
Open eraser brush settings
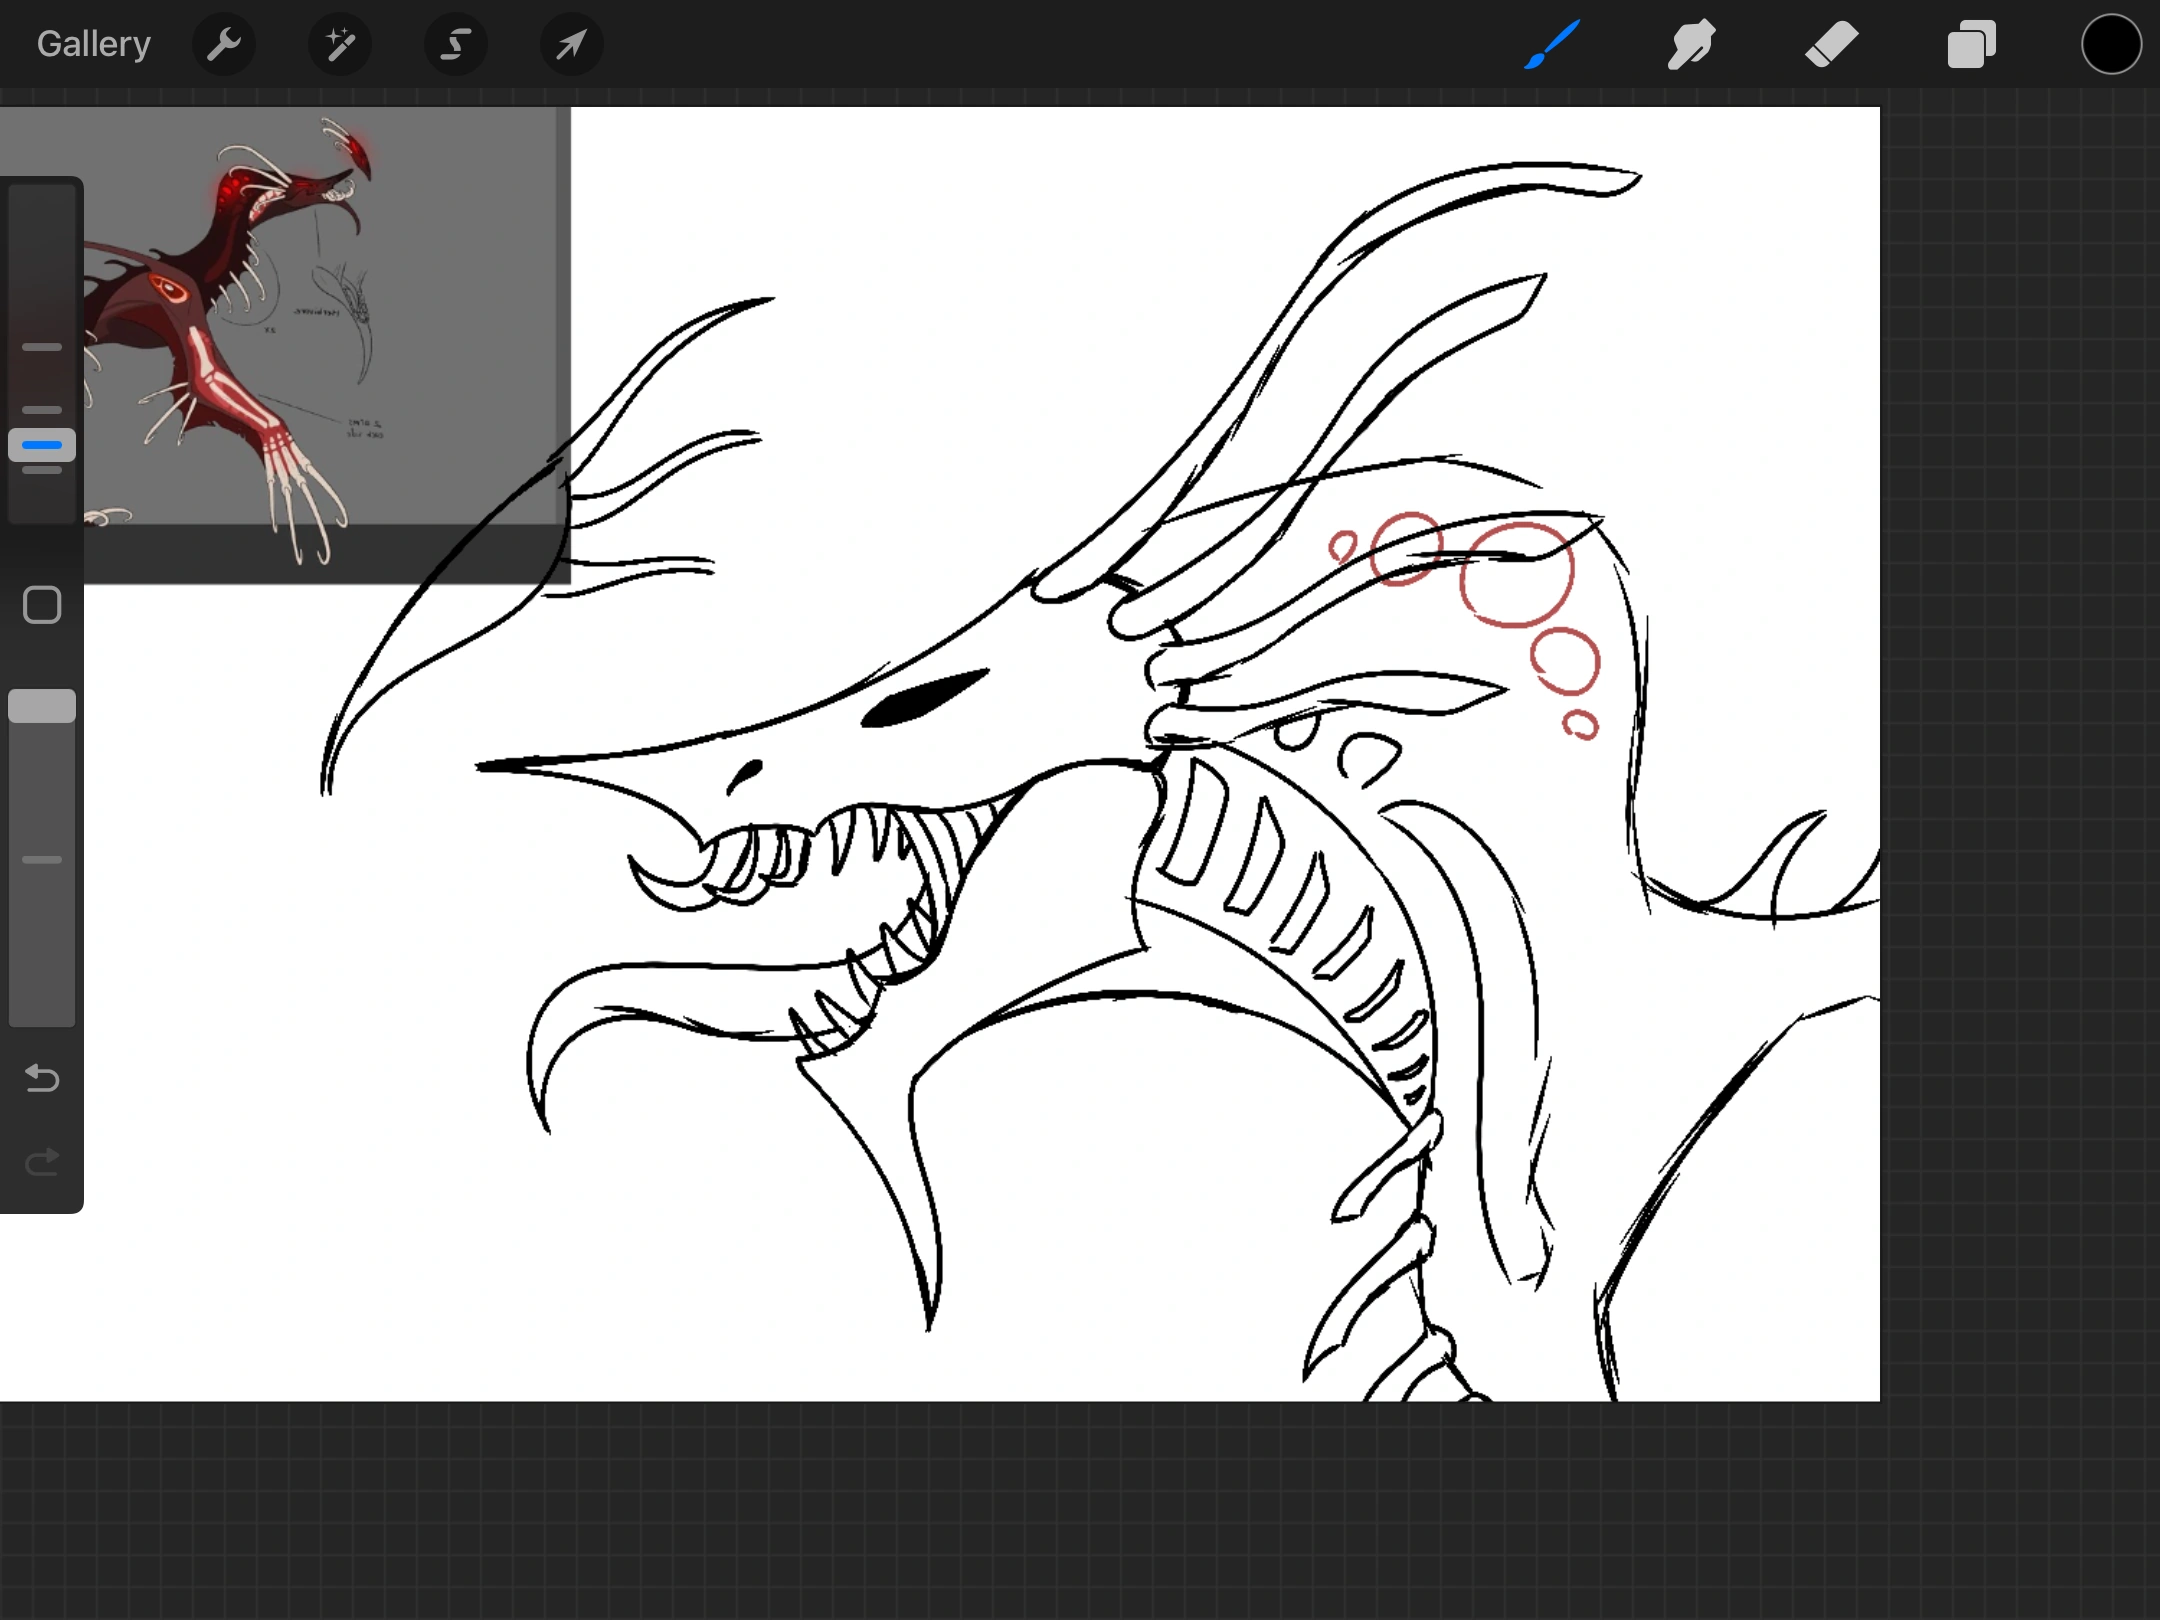click(1831, 44)
